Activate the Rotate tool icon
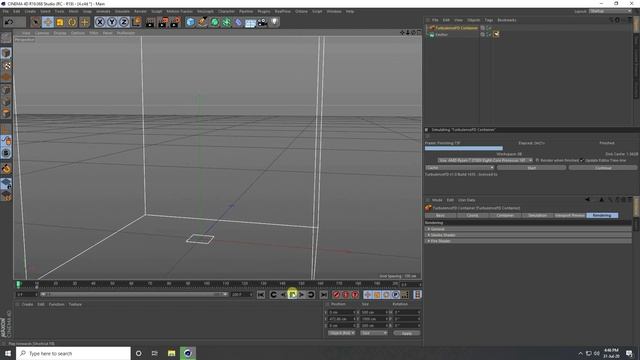The image size is (640, 360). pos(72,22)
